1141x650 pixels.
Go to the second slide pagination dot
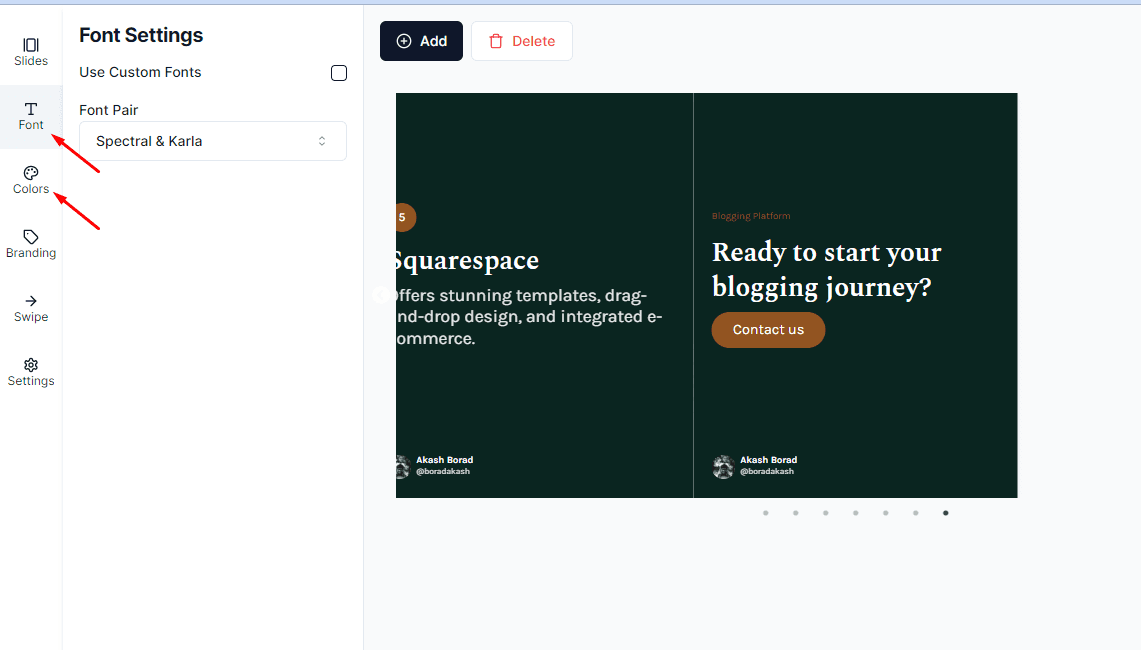pos(795,513)
